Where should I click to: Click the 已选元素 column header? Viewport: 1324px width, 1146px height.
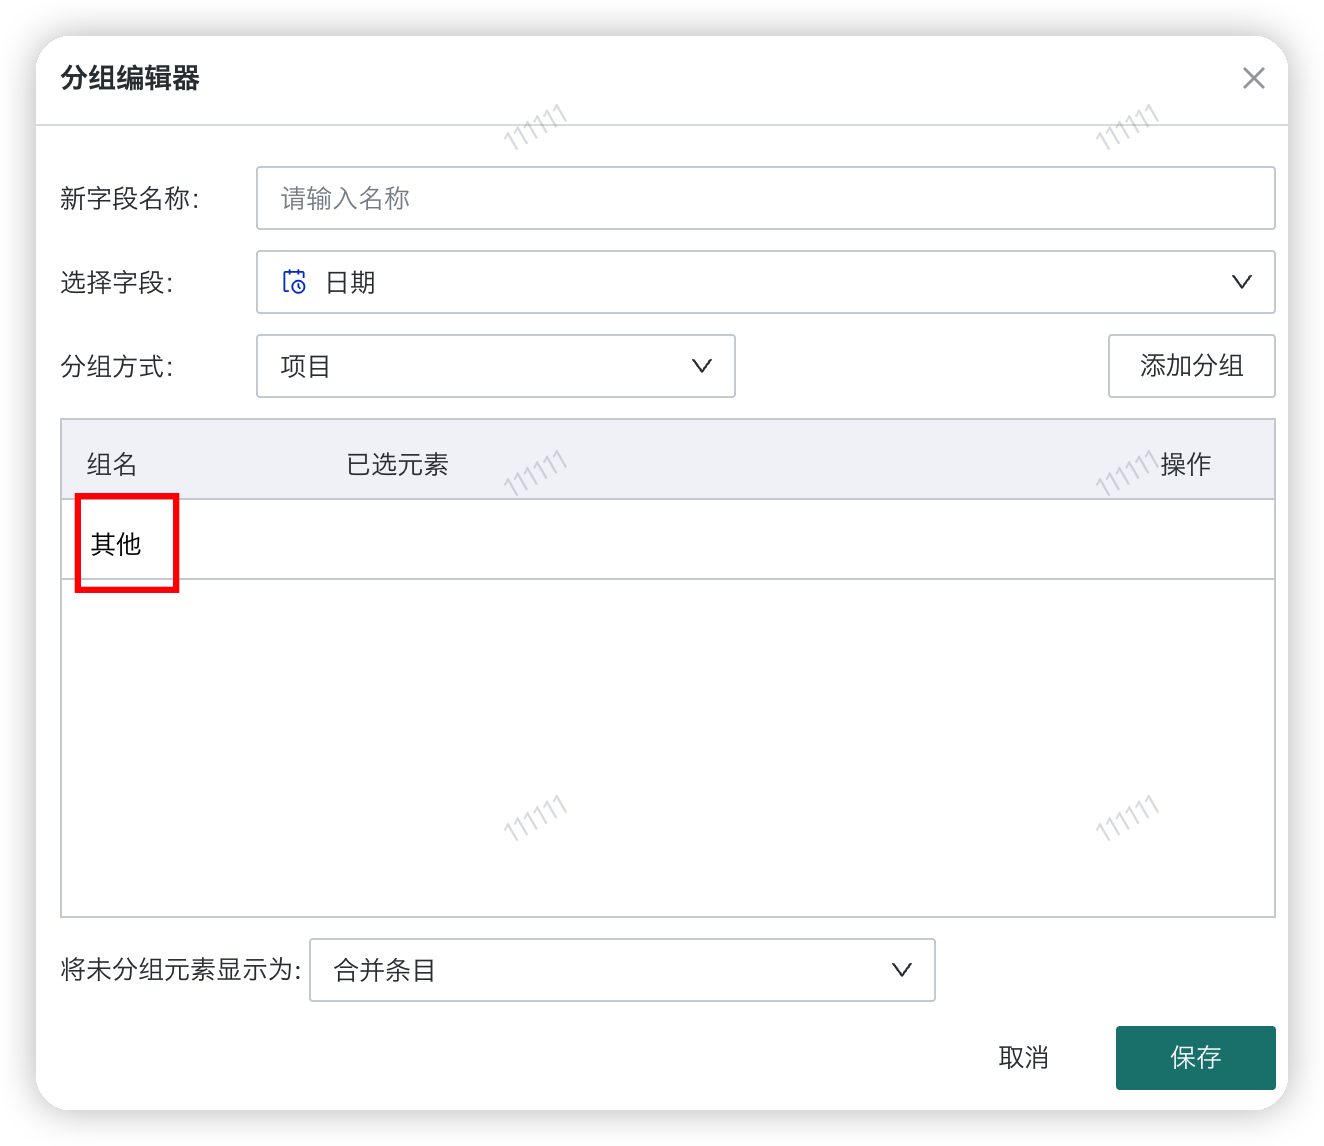pyautogui.click(x=397, y=464)
